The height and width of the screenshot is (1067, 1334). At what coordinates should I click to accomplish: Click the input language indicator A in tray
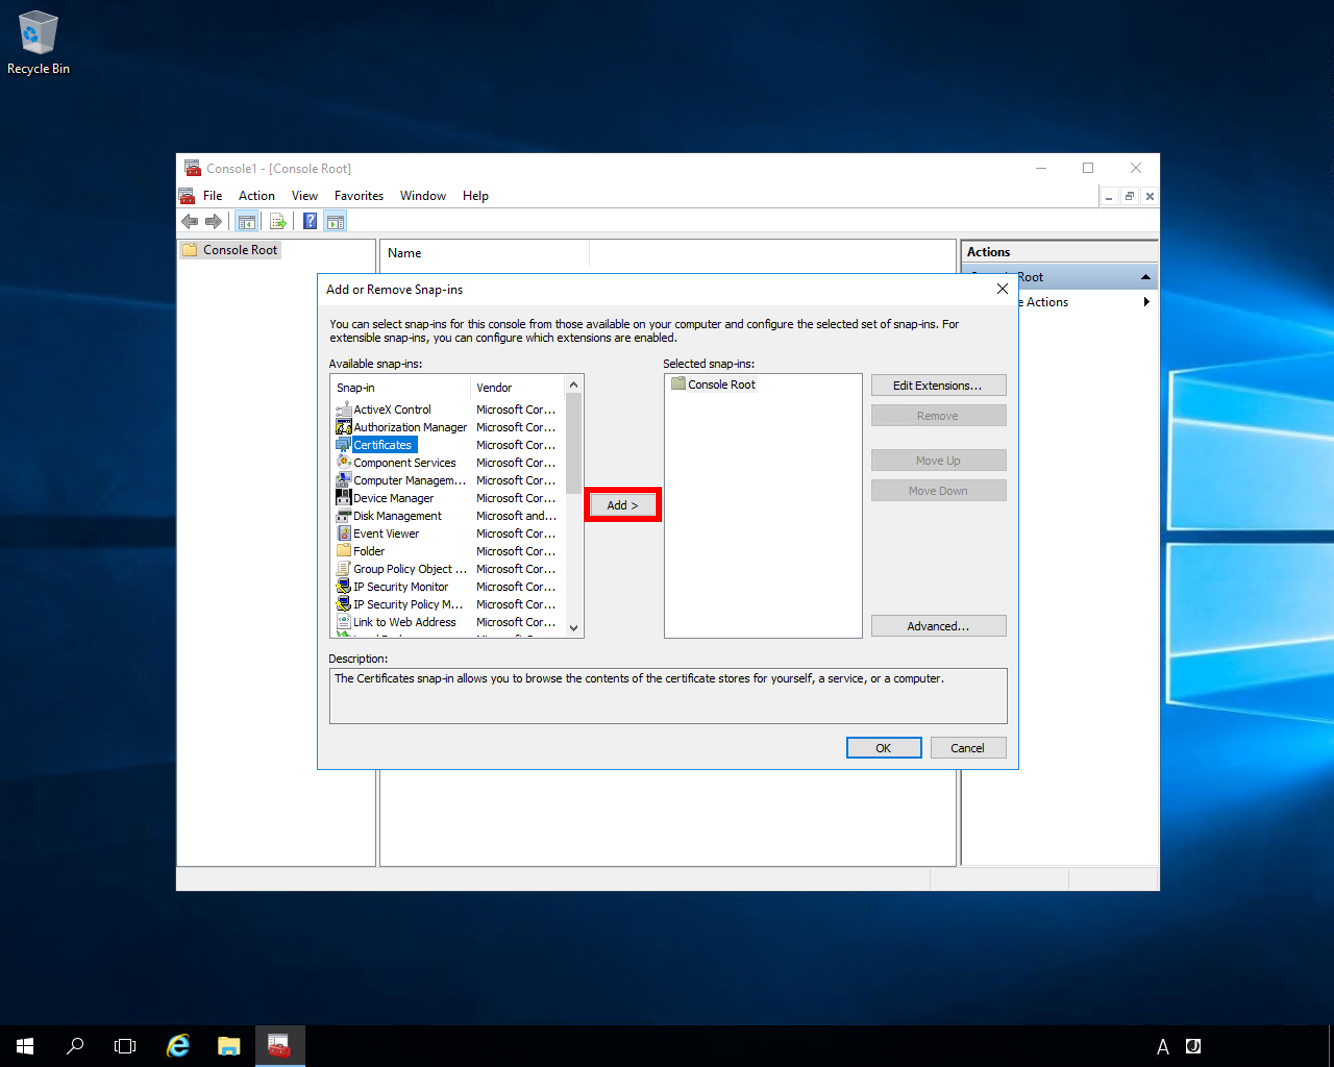click(1163, 1047)
